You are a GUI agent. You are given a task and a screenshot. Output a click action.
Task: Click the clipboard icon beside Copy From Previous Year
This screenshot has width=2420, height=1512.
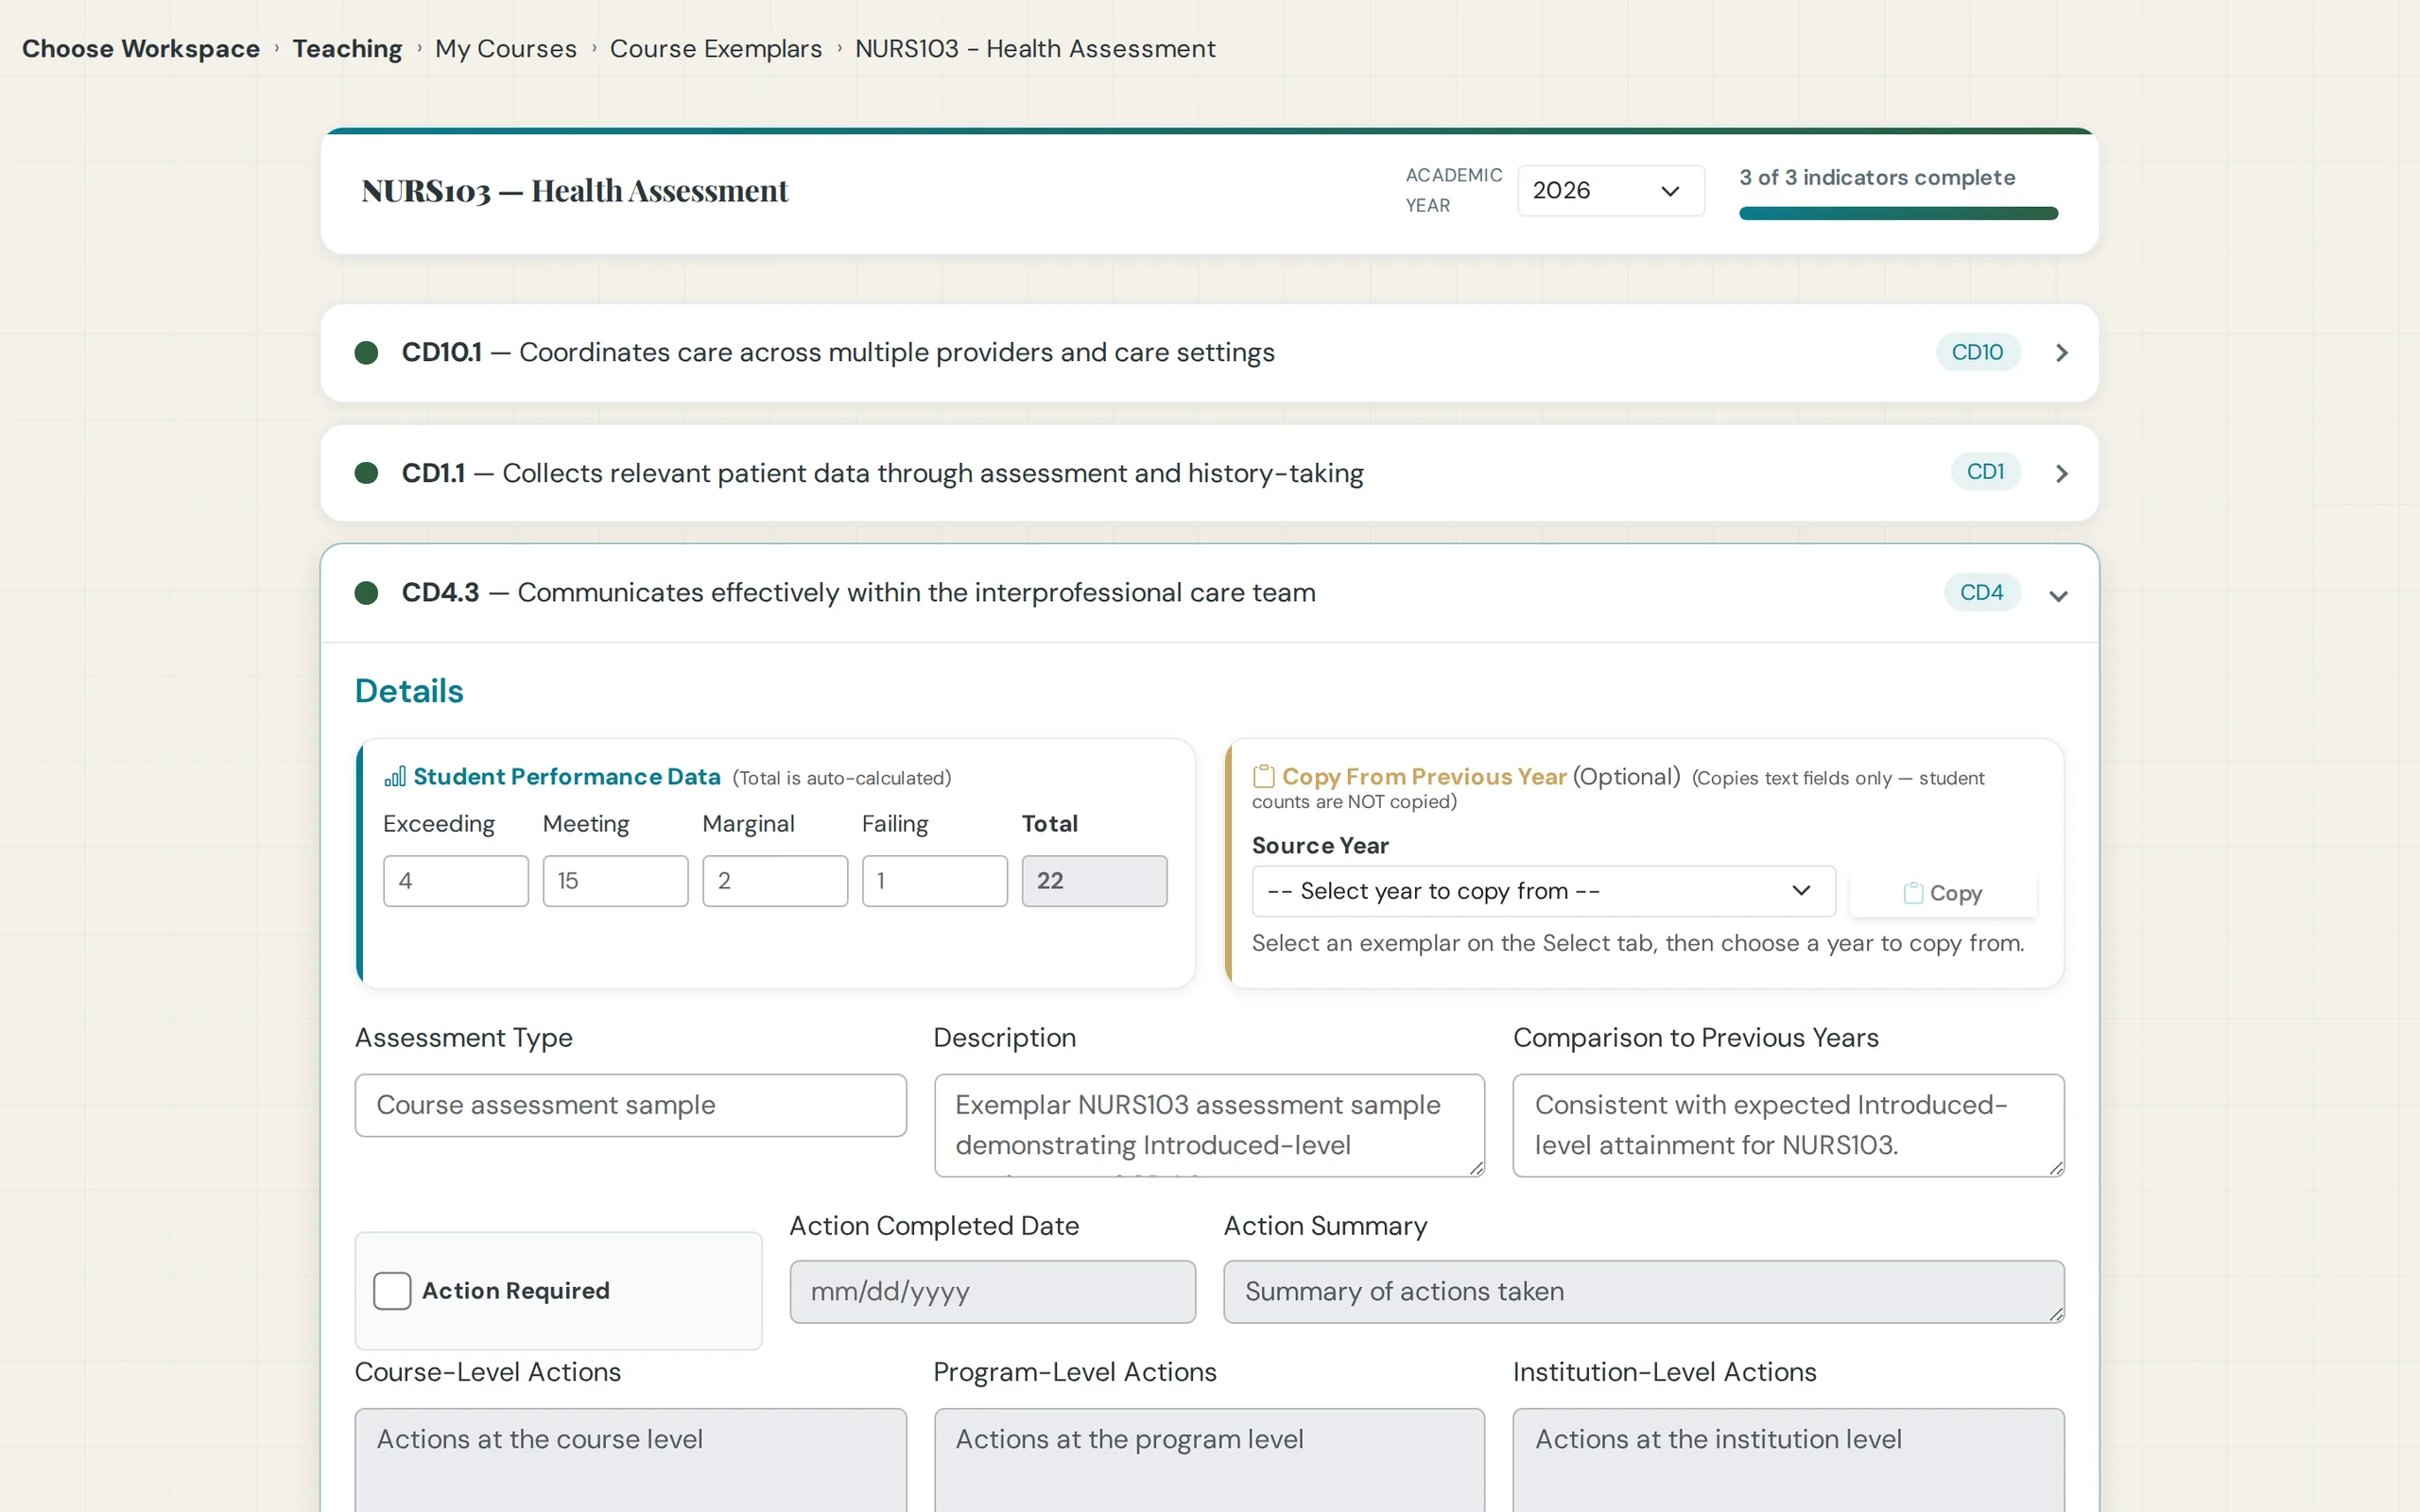click(x=1264, y=776)
